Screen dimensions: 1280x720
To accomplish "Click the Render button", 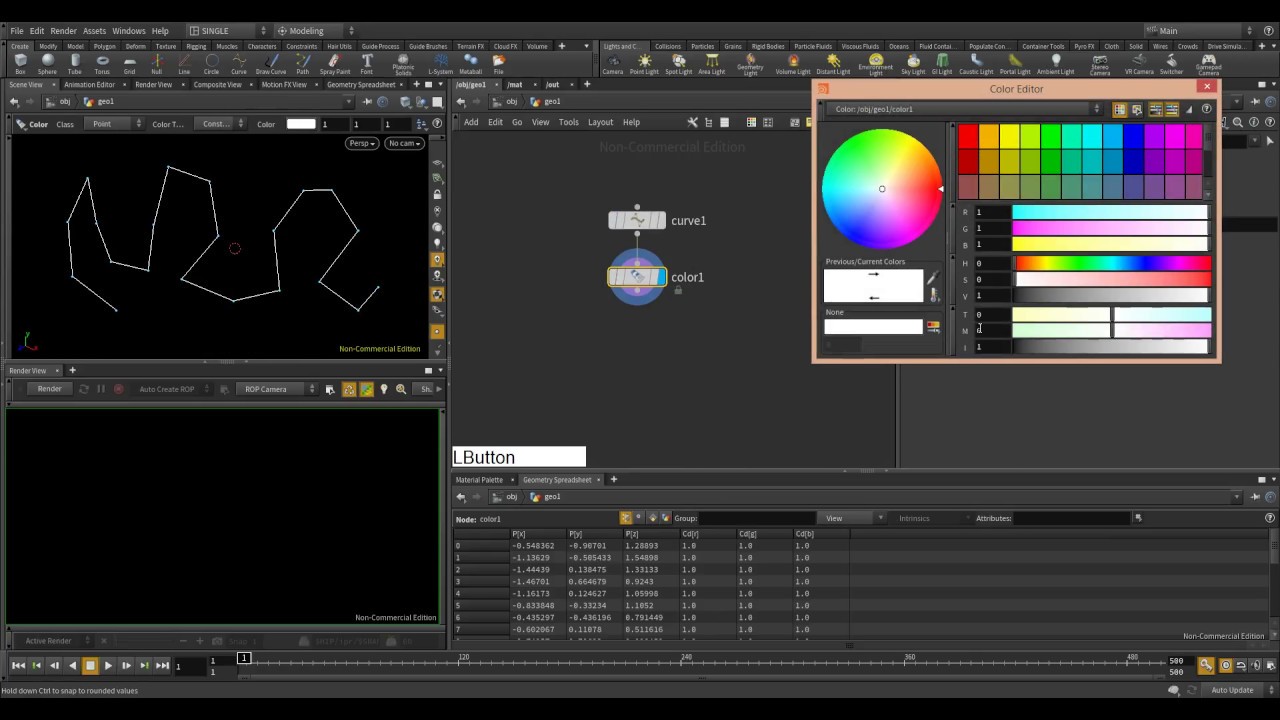I will pyautogui.click(x=49, y=389).
